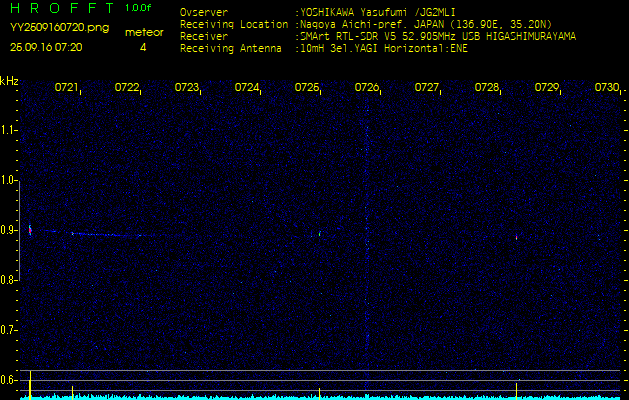
Task: Click the 'Receiving Location' label
Action: click(234, 24)
